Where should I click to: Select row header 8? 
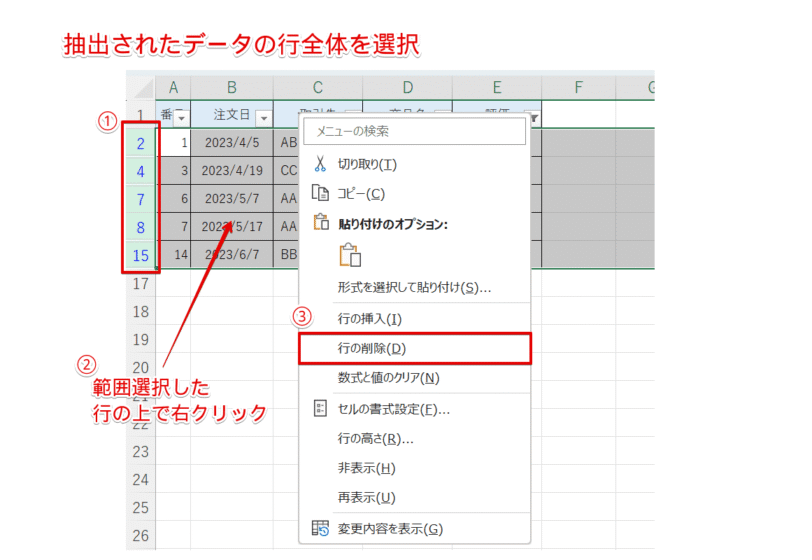[140, 227]
